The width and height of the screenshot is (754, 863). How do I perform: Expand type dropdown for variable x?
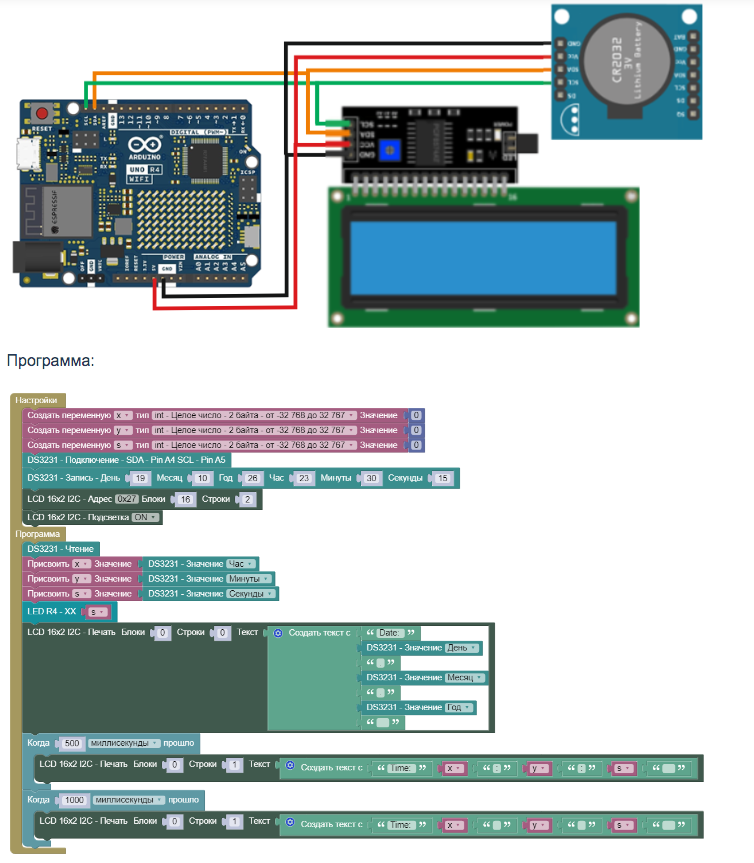(x=254, y=415)
